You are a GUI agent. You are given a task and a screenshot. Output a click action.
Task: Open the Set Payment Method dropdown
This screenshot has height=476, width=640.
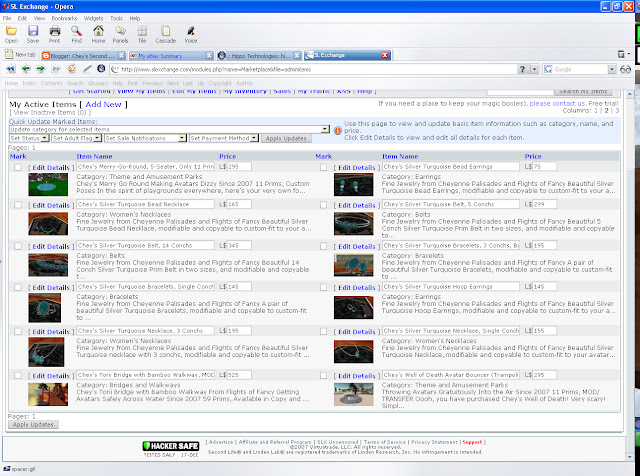click(x=224, y=138)
